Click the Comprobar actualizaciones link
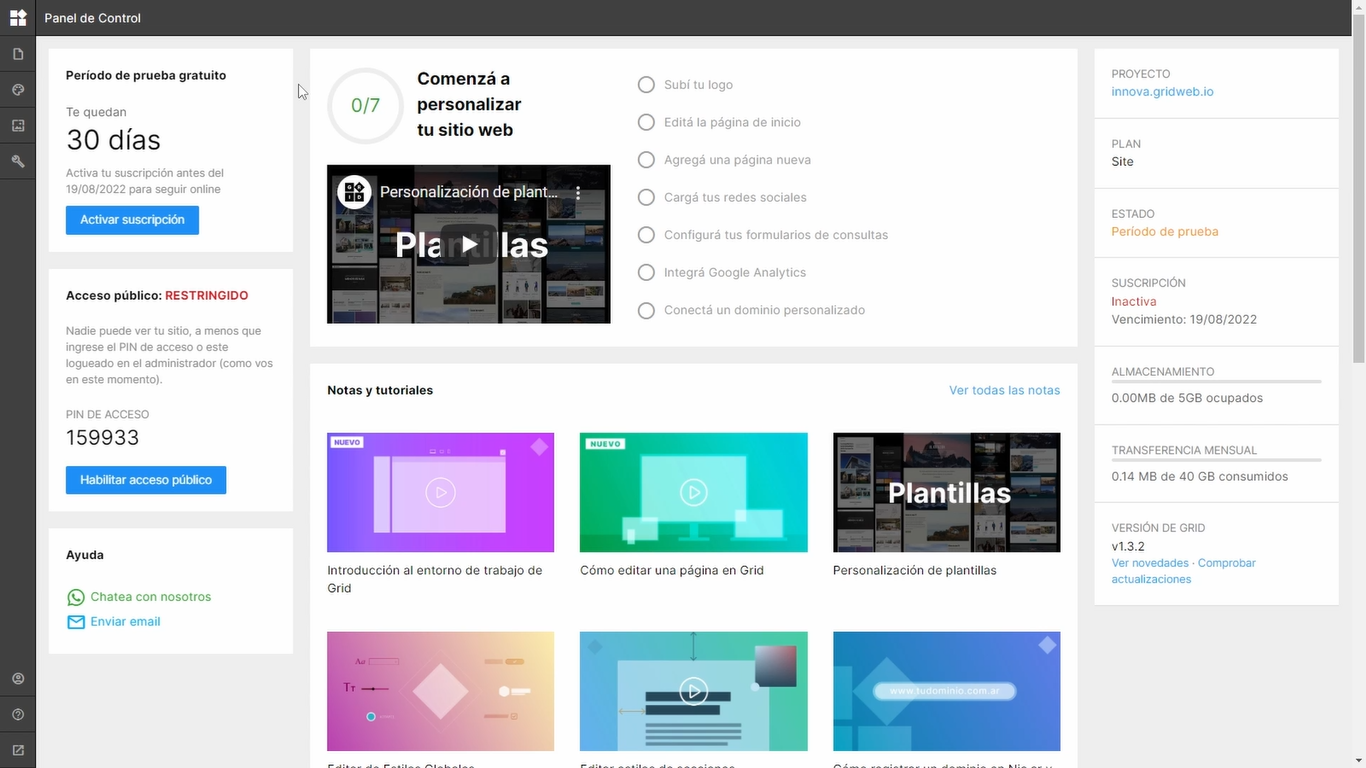The width and height of the screenshot is (1366, 768). coord(1184,571)
